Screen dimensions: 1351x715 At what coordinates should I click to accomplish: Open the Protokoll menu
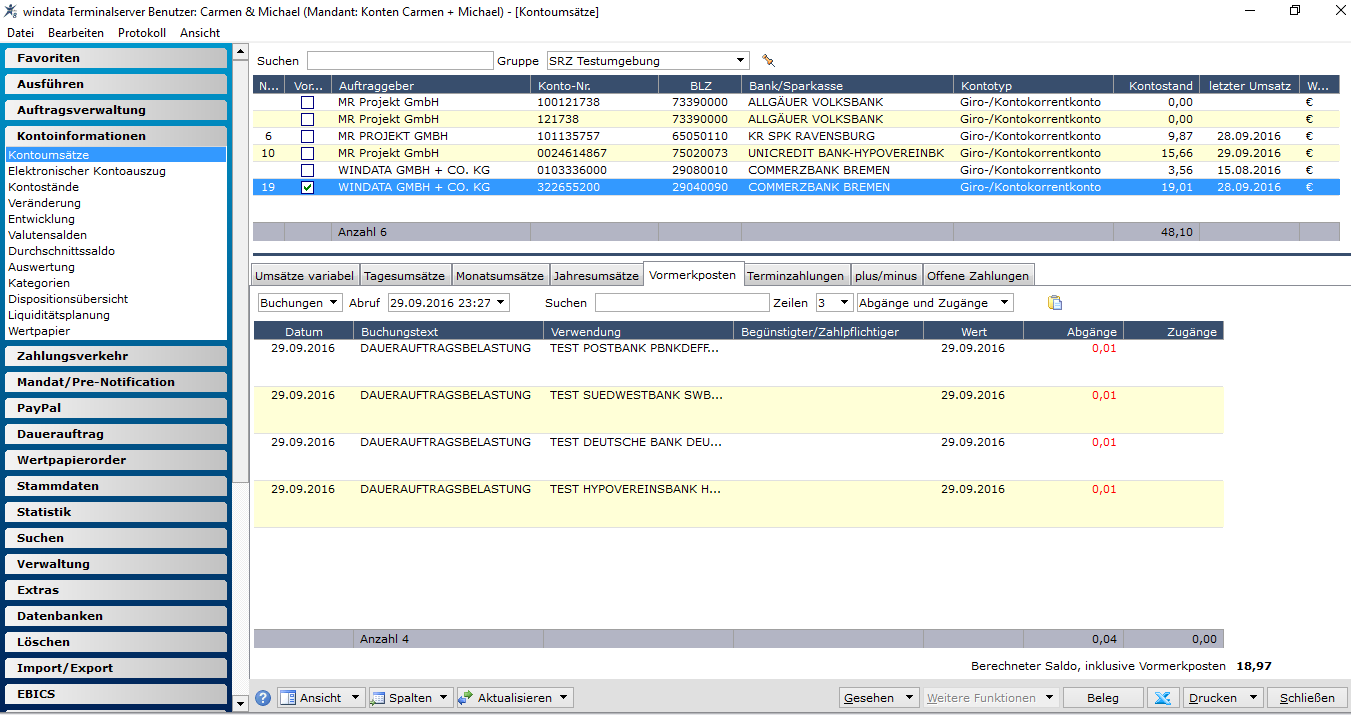pyautogui.click(x=142, y=33)
